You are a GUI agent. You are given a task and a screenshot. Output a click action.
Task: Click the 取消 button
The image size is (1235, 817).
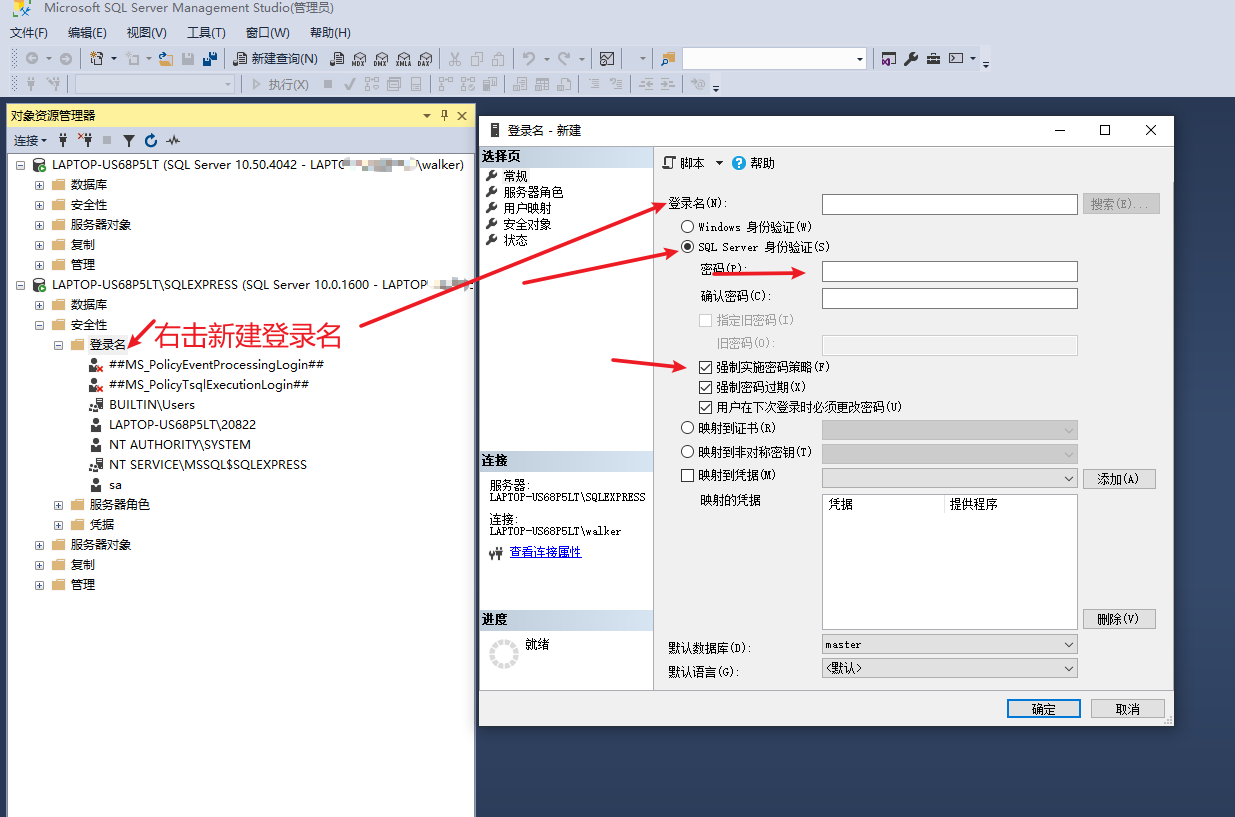coord(1128,708)
